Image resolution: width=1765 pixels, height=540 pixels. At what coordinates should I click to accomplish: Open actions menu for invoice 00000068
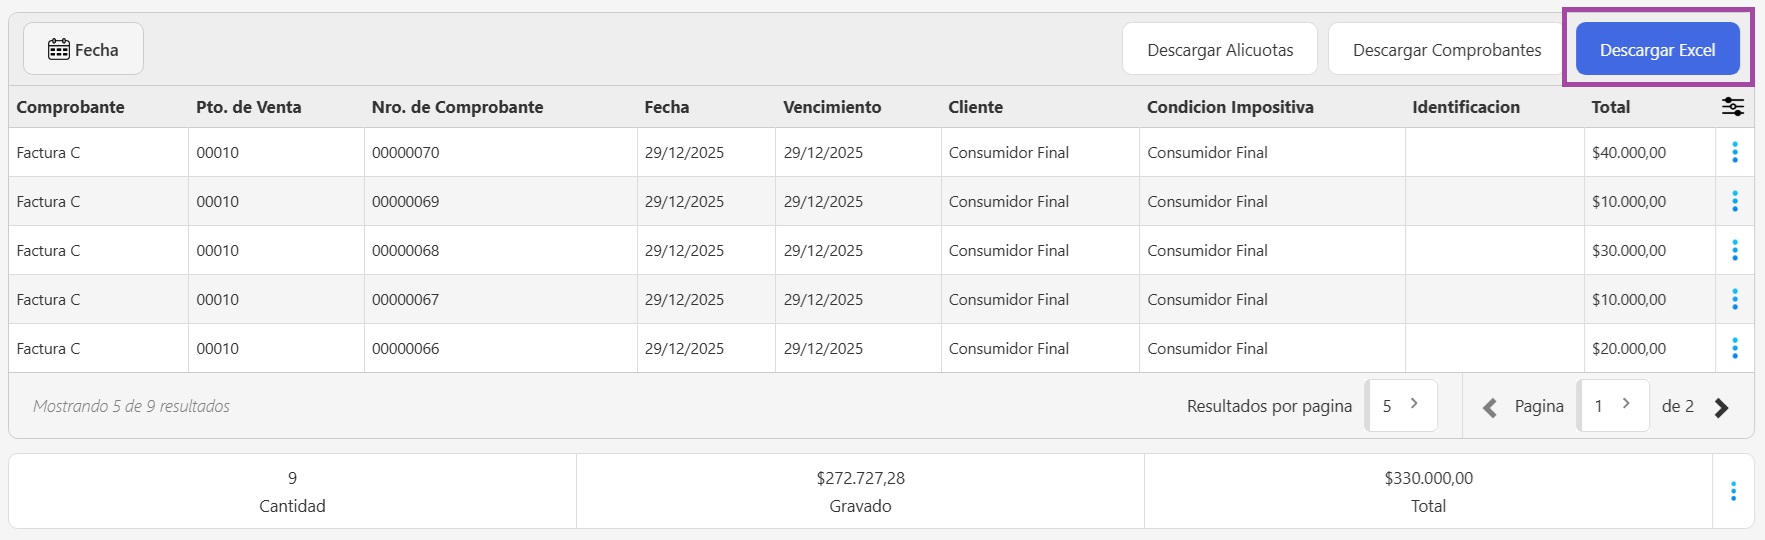point(1735,250)
